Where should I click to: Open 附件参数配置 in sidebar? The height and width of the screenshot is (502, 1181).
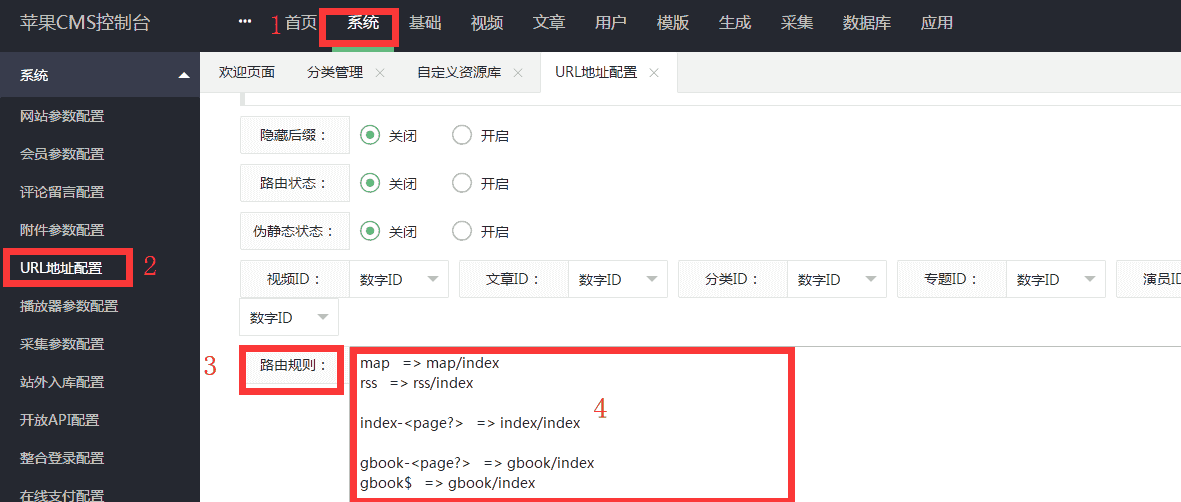62,230
